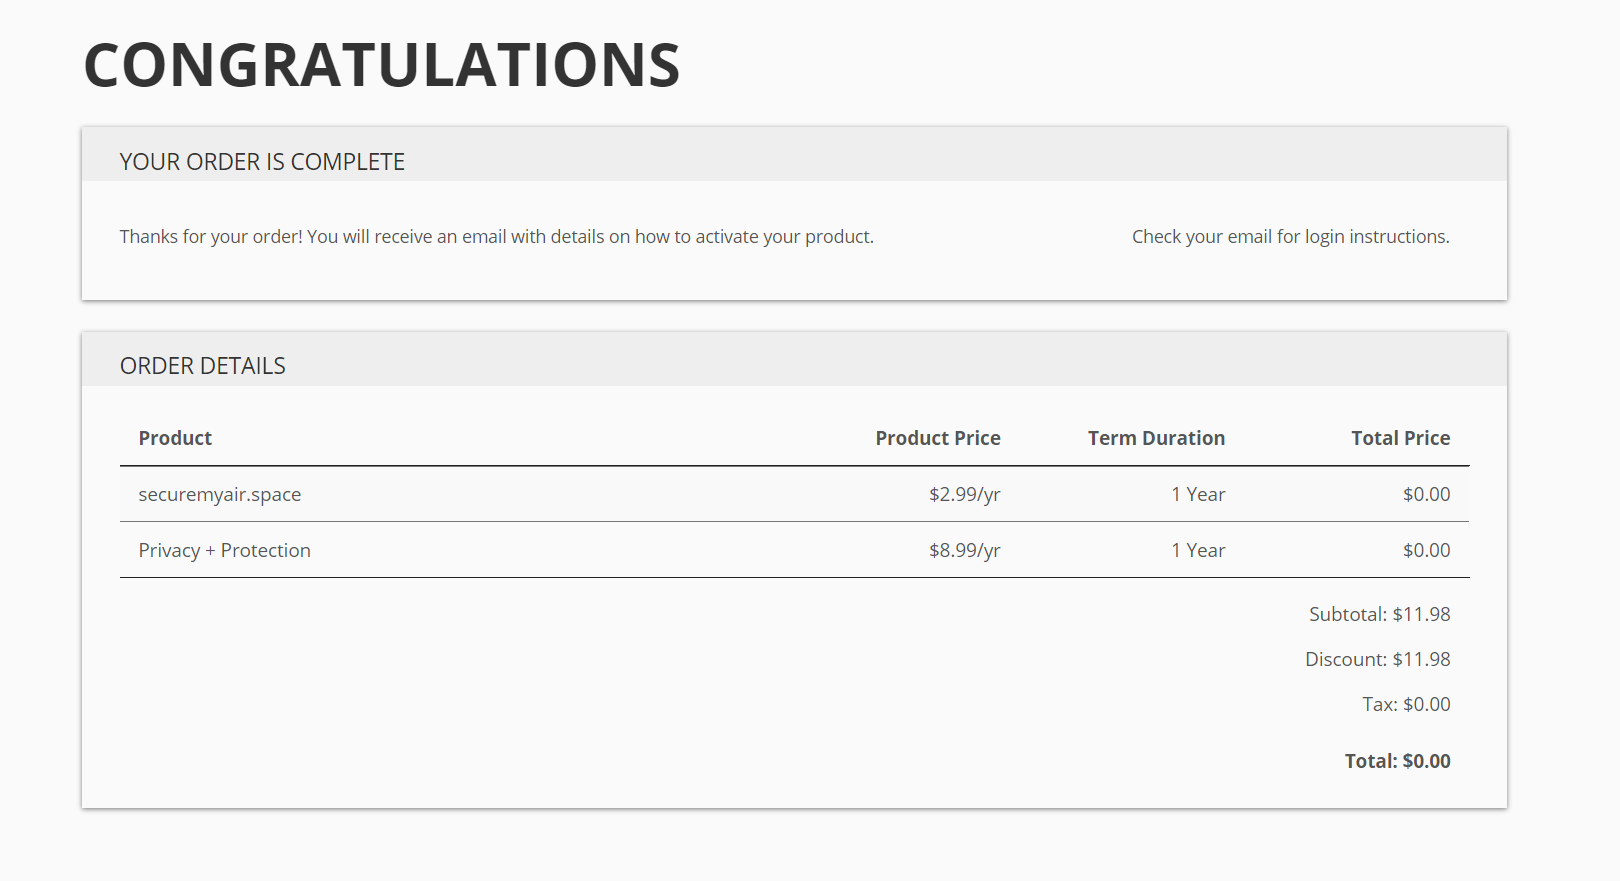
Task: Click 'Check your email for login instructions' text
Action: tap(1290, 237)
